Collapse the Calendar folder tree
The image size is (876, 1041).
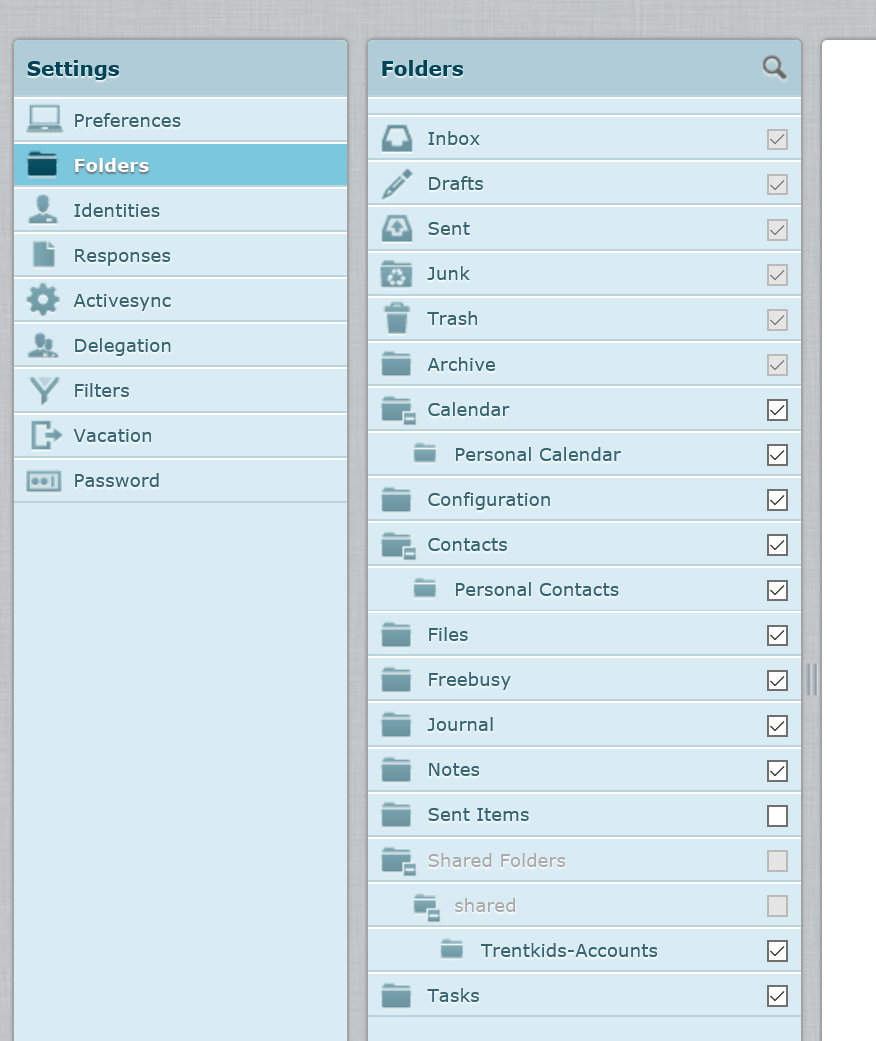click(x=410, y=418)
